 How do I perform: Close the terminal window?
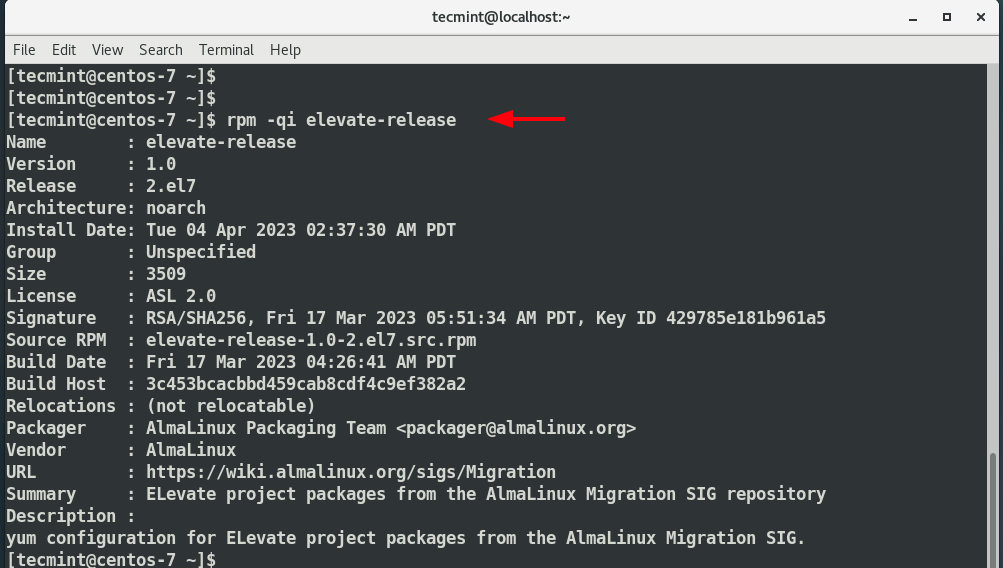(981, 17)
